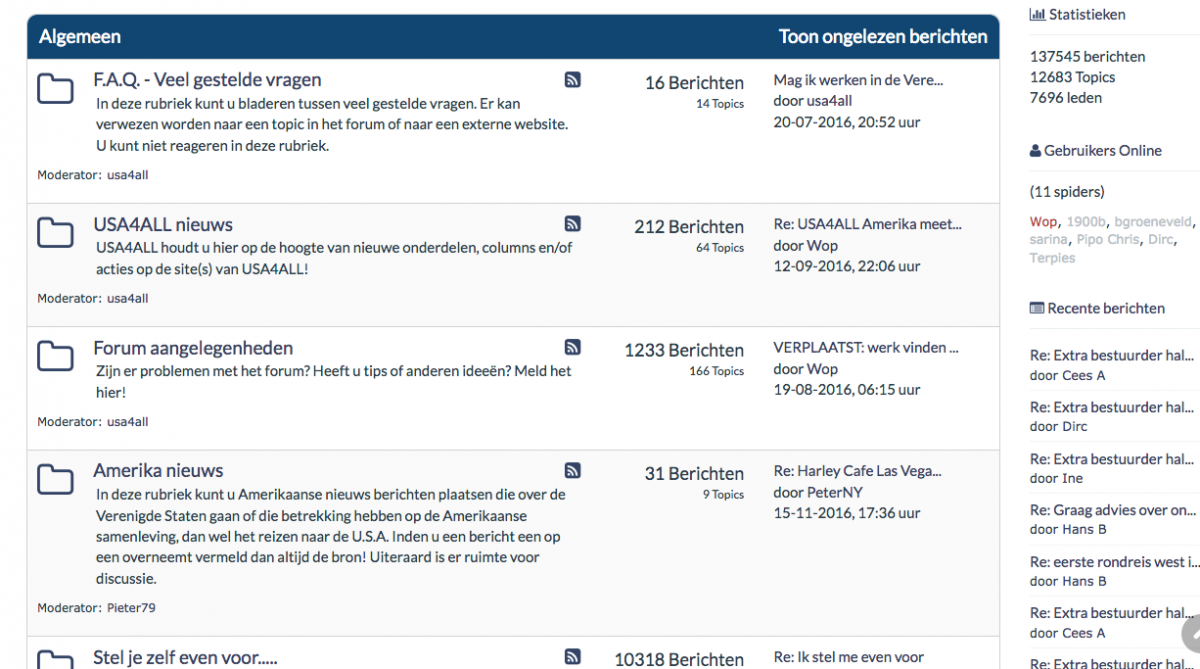Viewport: 1200px width, 669px height.
Task: Open the Algemeen category header
Action: click(80, 37)
